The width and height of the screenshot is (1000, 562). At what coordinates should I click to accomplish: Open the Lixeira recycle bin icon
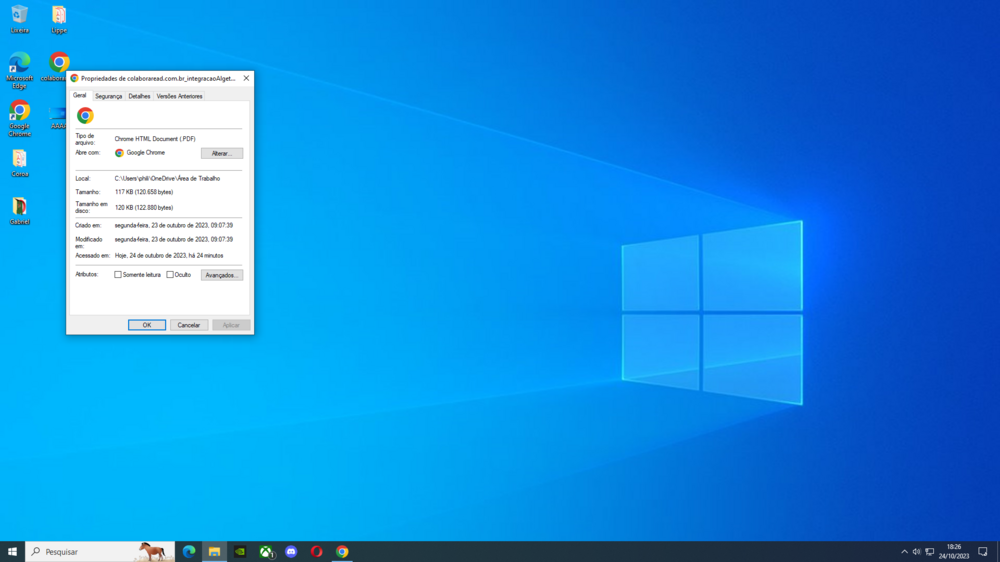(x=19, y=16)
